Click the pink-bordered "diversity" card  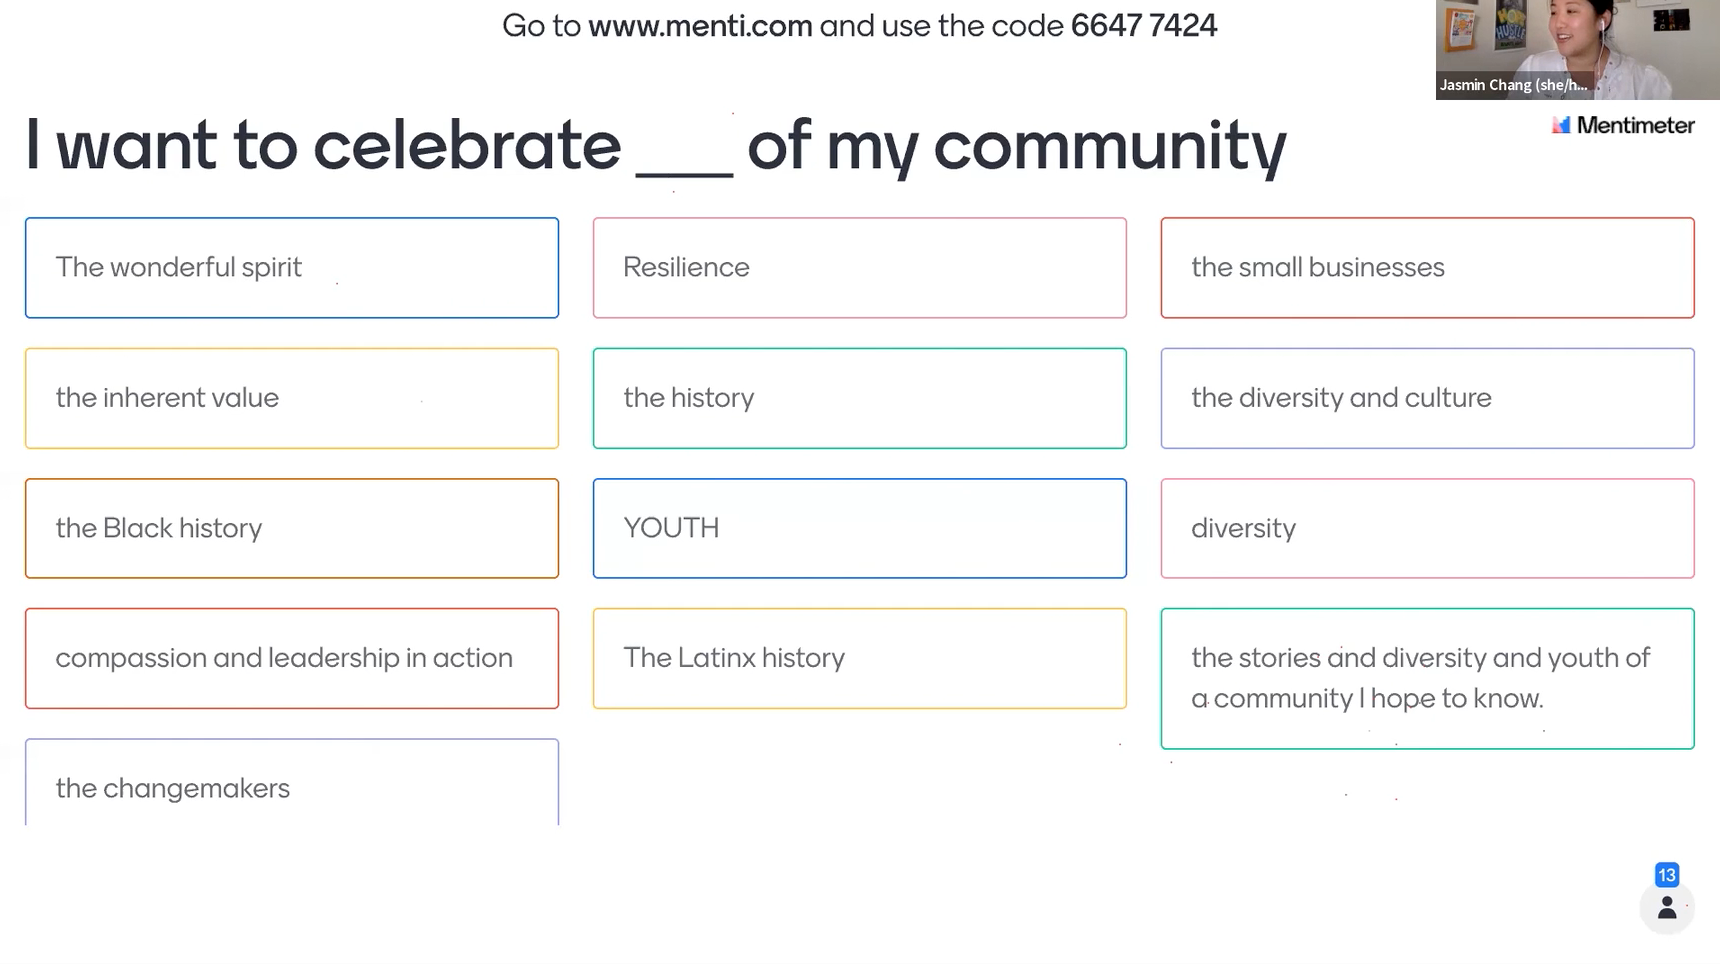(x=1427, y=528)
